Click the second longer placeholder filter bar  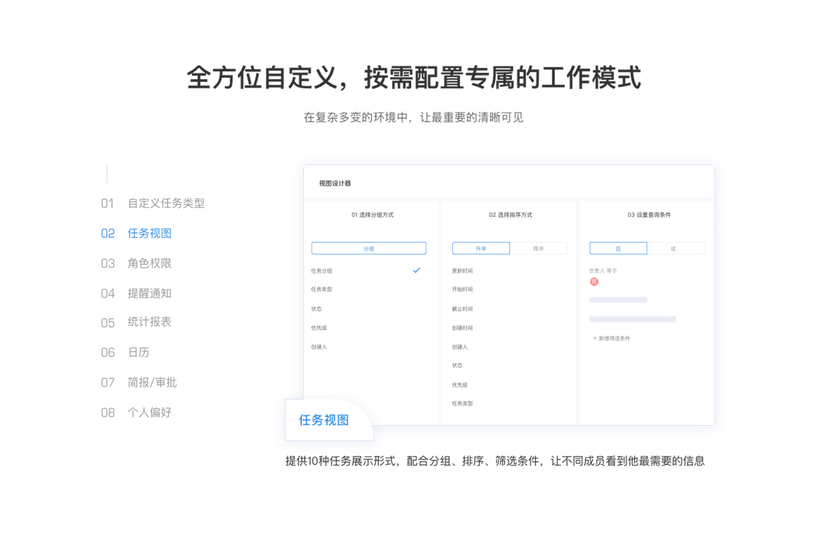pos(633,320)
